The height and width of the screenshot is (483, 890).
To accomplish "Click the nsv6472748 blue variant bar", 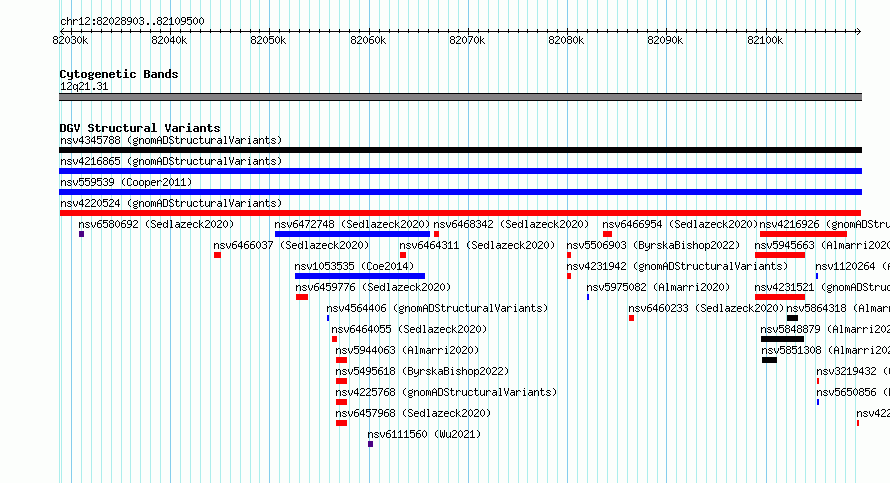I will click(352, 234).
